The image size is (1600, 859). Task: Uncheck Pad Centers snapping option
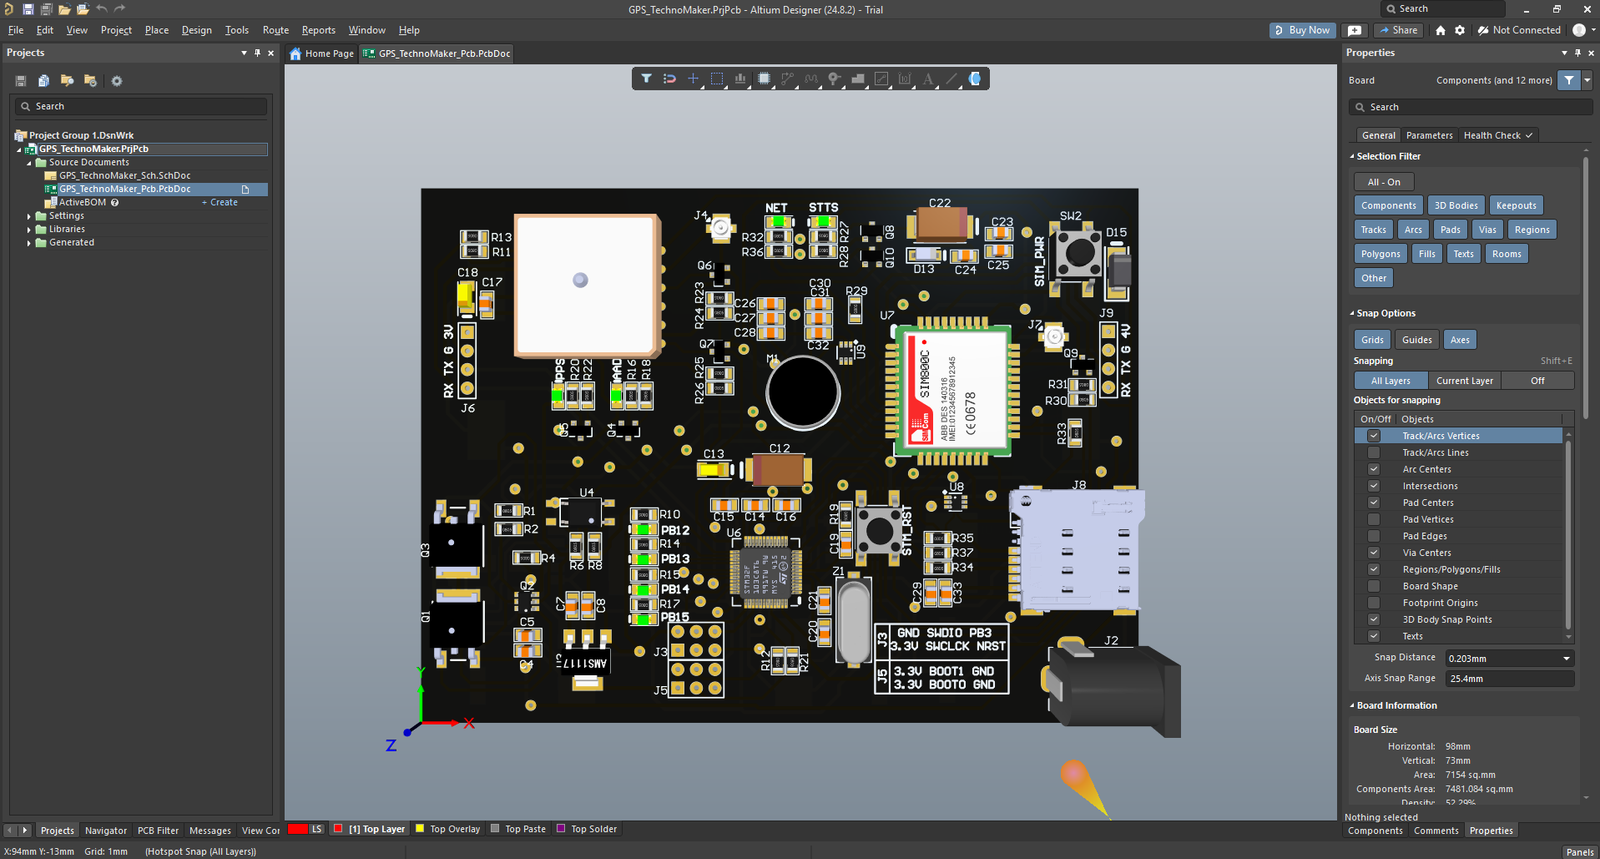click(x=1374, y=503)
